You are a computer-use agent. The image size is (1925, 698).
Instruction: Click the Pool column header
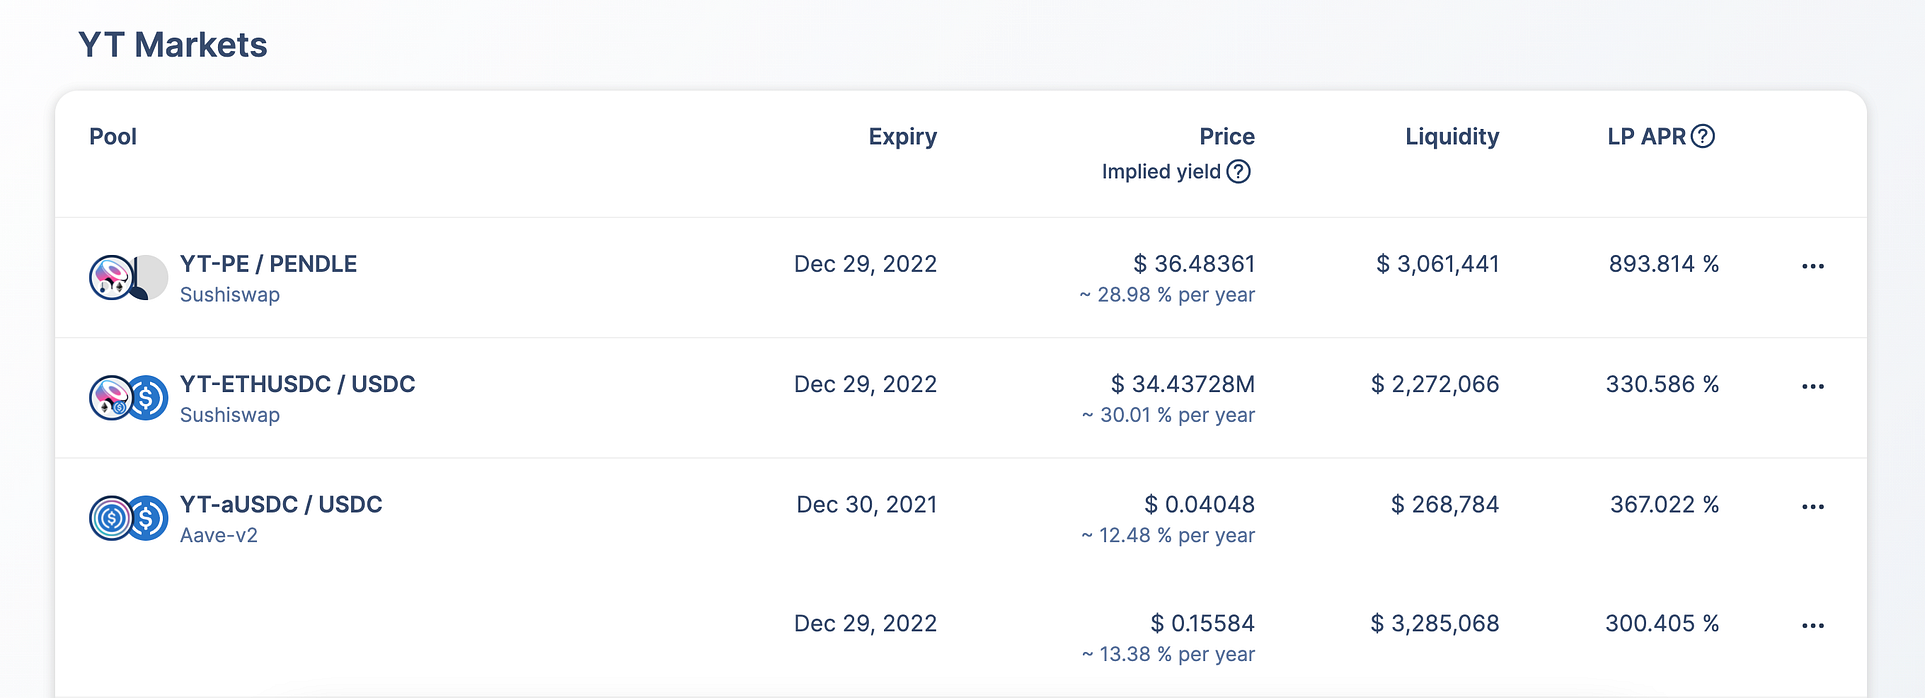point(113,137)
